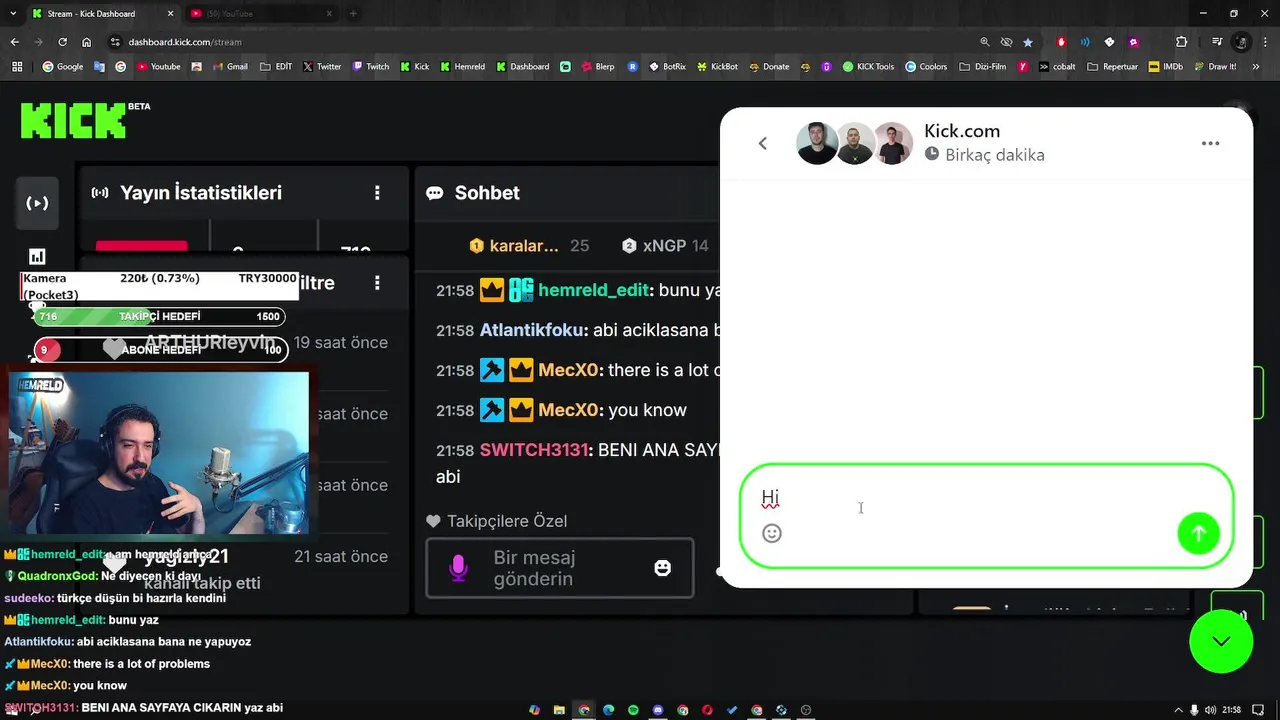Open emoji picker in Kick.com message box
The width and height of the screenshot is (1280, 720).
point(772,534)
